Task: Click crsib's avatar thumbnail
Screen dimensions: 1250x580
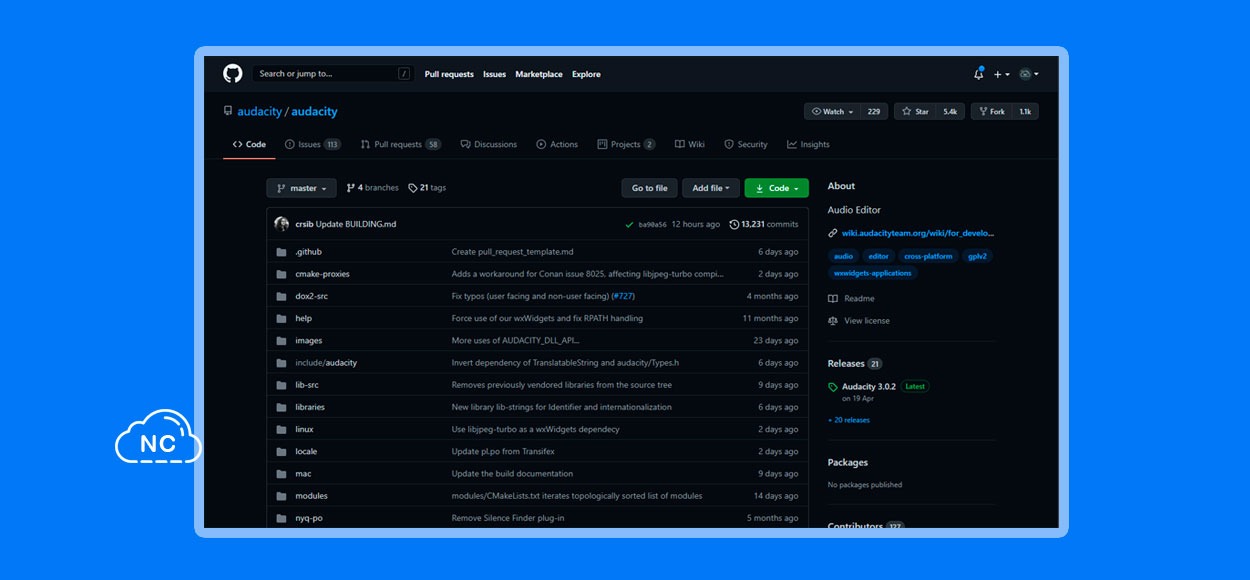Action: 281,224
